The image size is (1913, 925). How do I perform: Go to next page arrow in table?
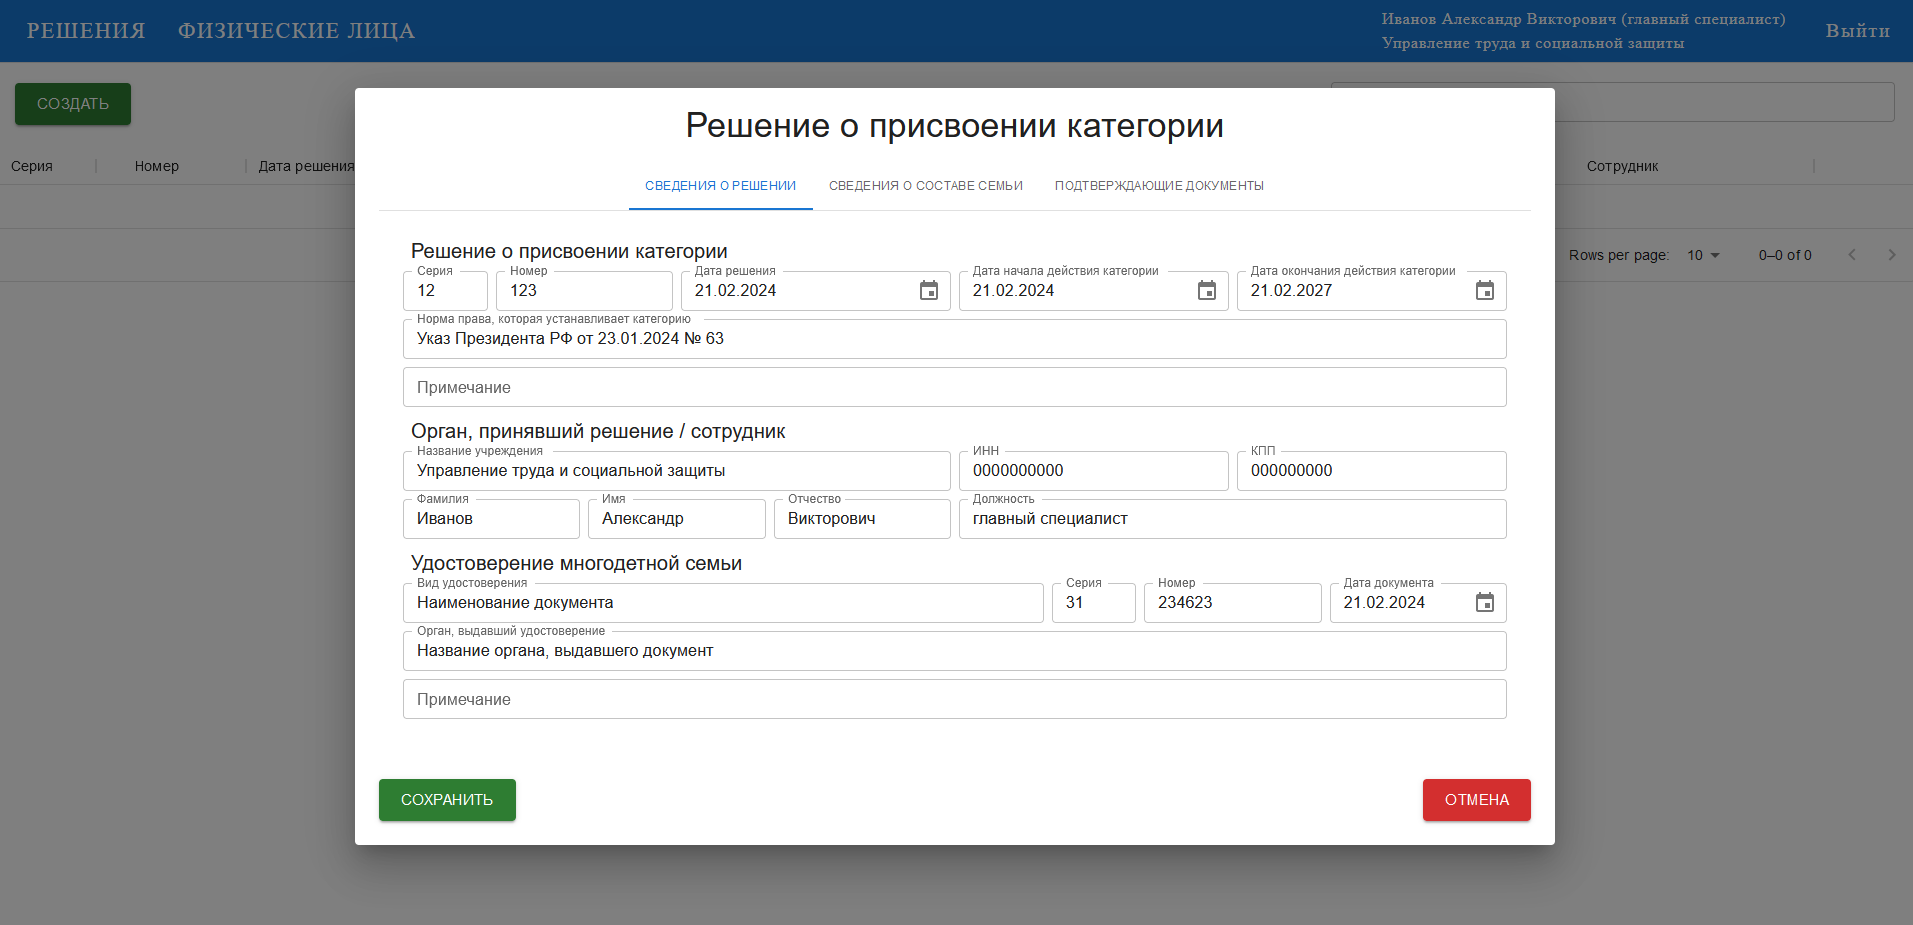[x=1891, y=255]
